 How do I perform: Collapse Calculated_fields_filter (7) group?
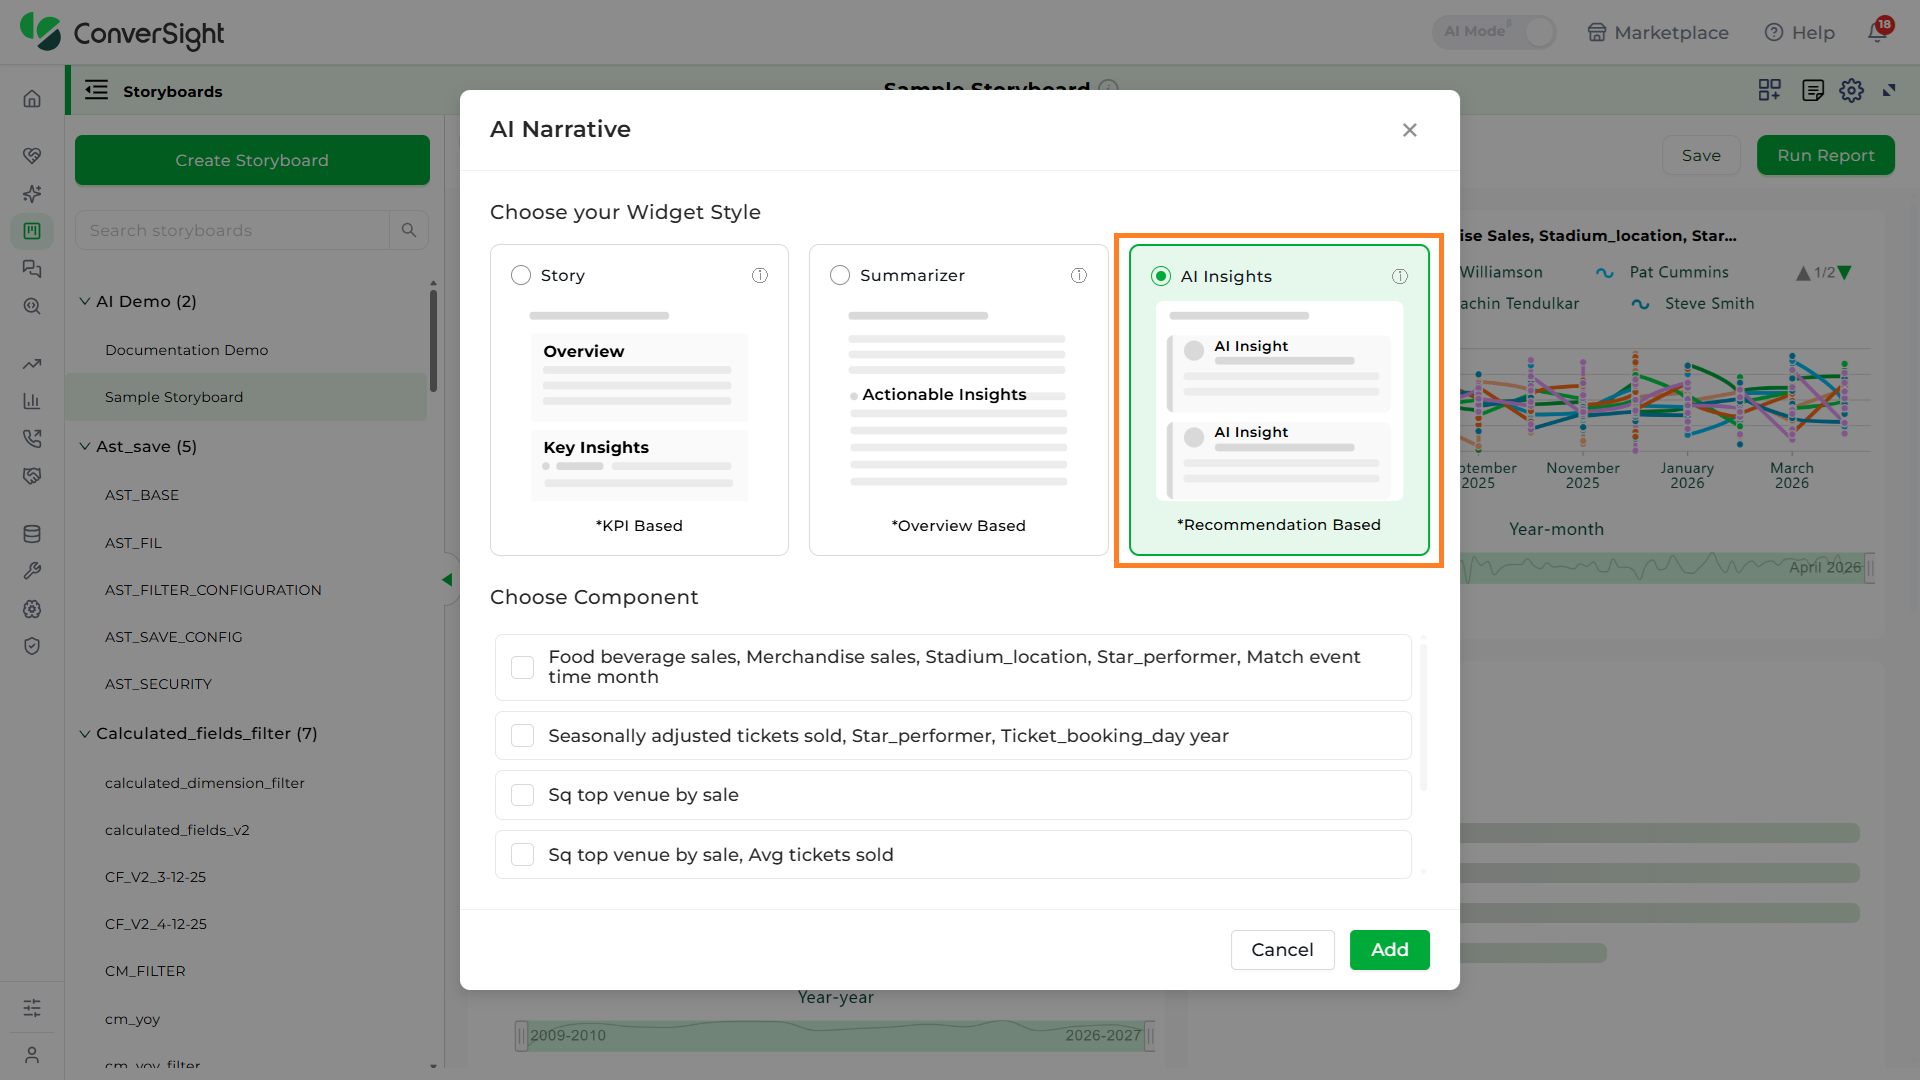point(85,733)
